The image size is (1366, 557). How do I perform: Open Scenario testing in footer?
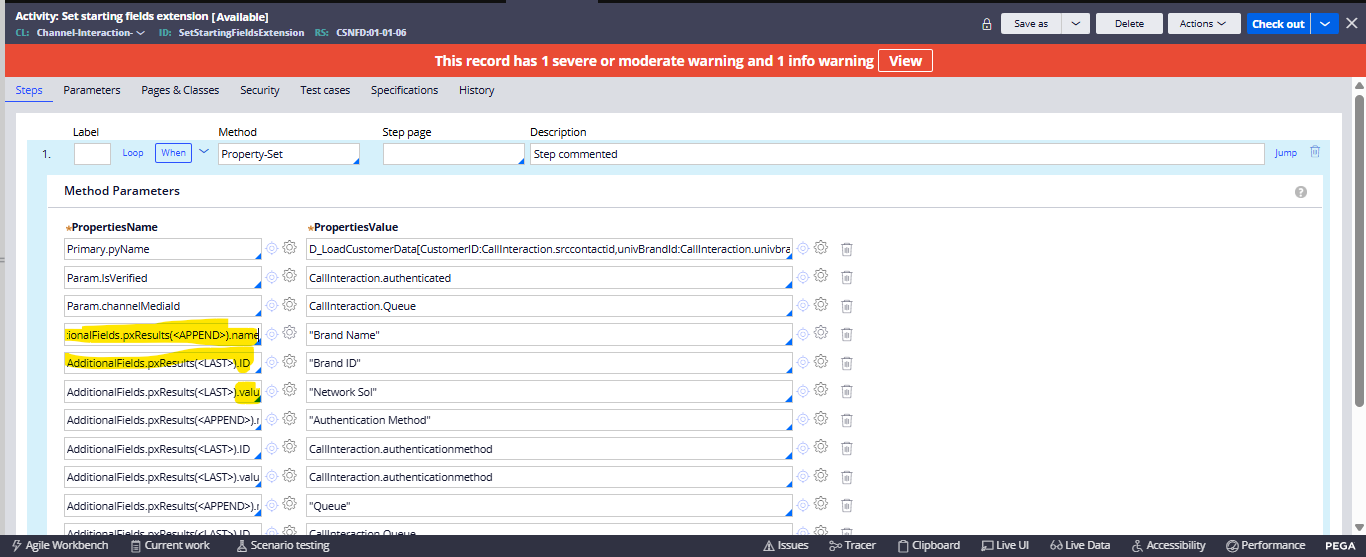(x=283, y=545)
